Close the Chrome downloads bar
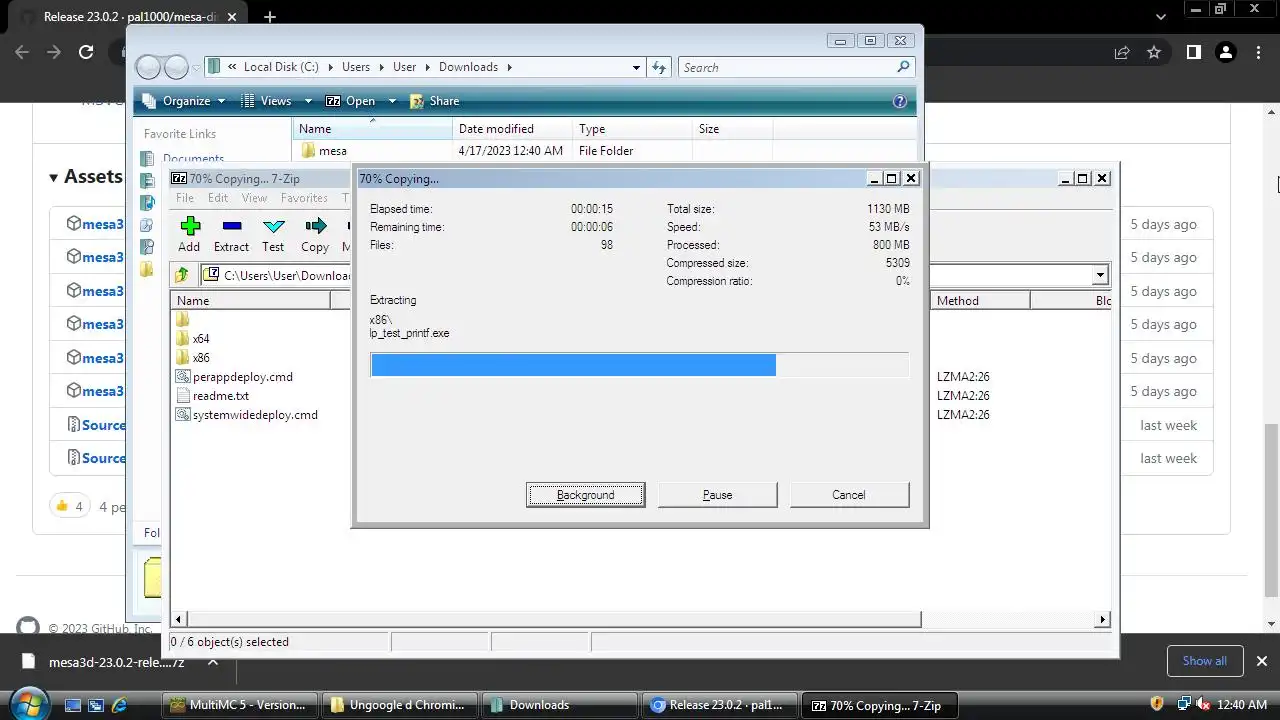 click(1261, 661)
